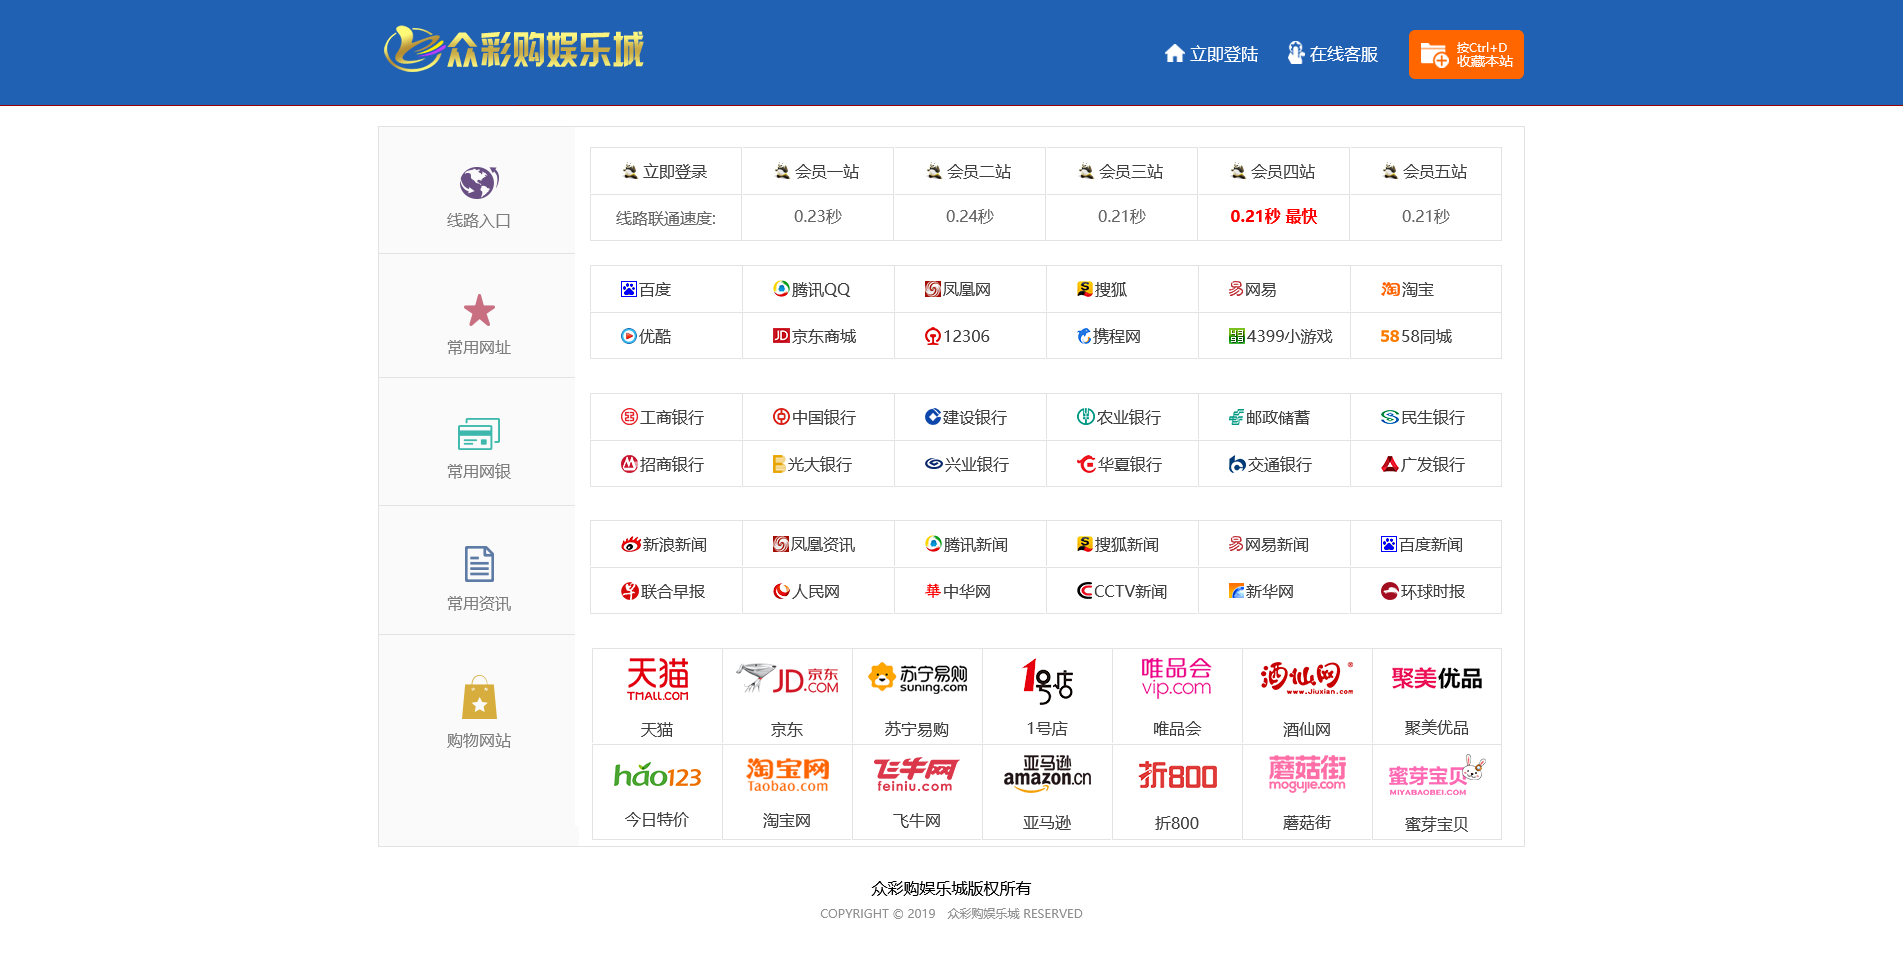
Task: Select the credit card icon for 常用网银
Action: point(479,434)
